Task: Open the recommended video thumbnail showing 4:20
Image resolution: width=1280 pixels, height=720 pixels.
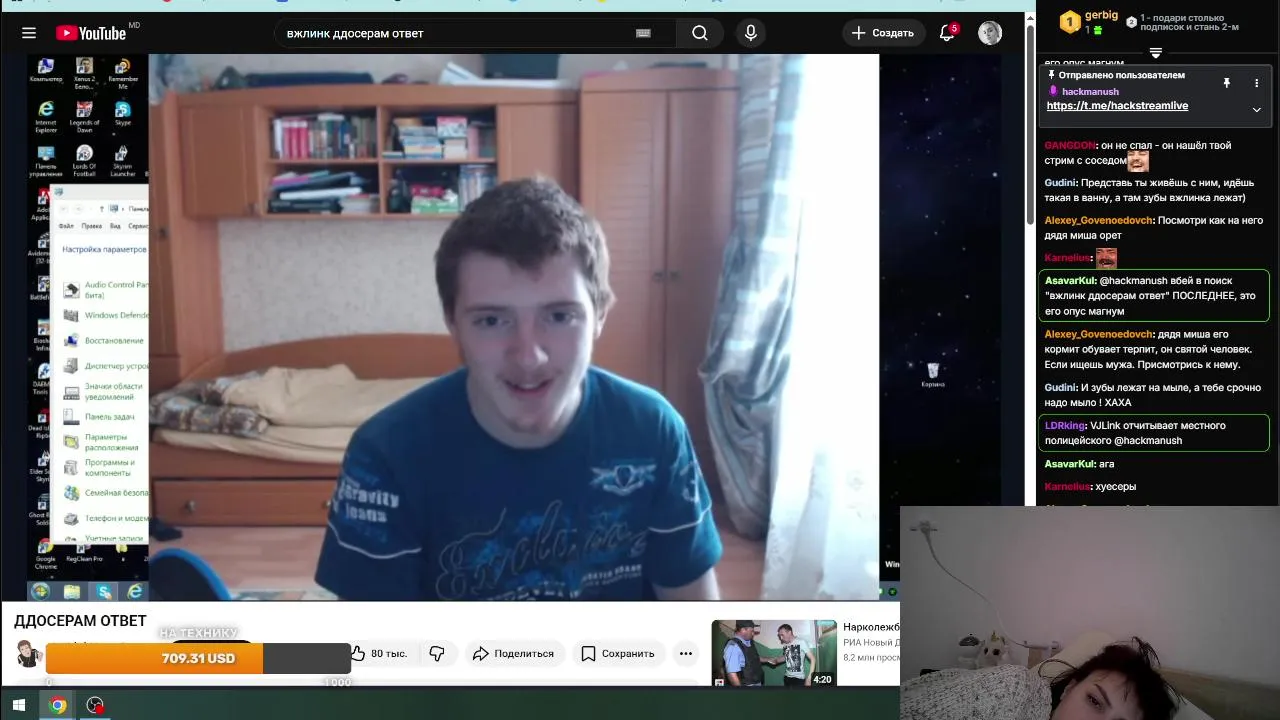Action: tap(774, 653)
